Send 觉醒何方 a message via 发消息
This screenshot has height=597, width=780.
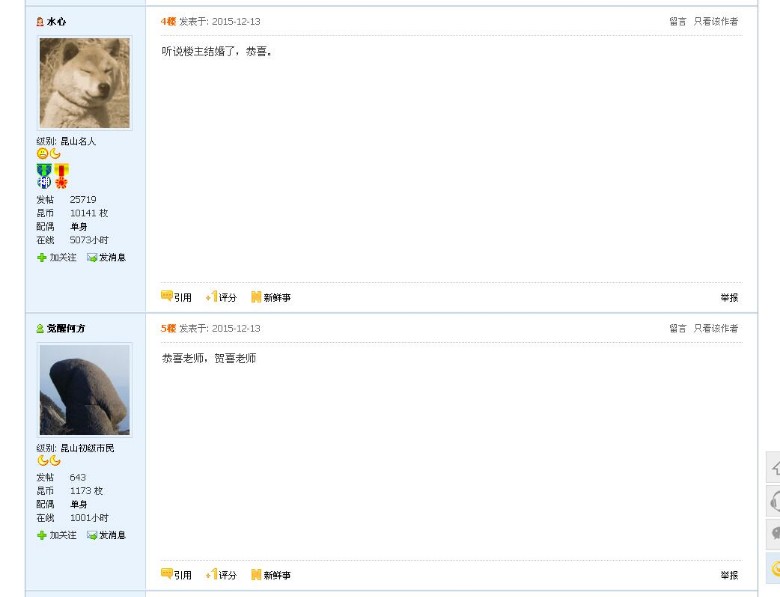click(x=106, y=535)
